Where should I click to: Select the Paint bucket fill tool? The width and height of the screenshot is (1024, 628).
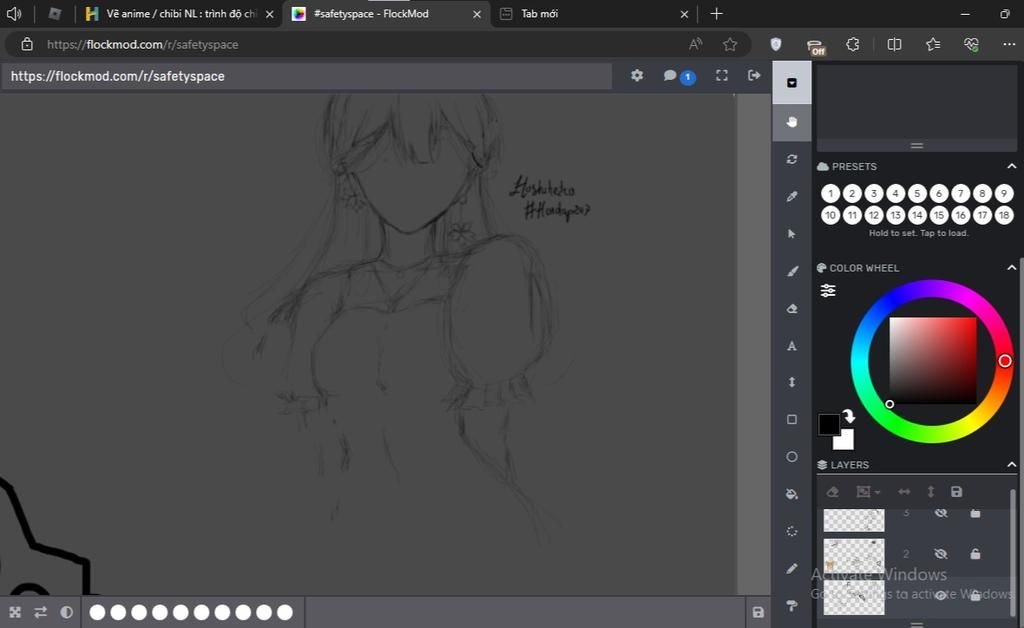click(792, 494)
